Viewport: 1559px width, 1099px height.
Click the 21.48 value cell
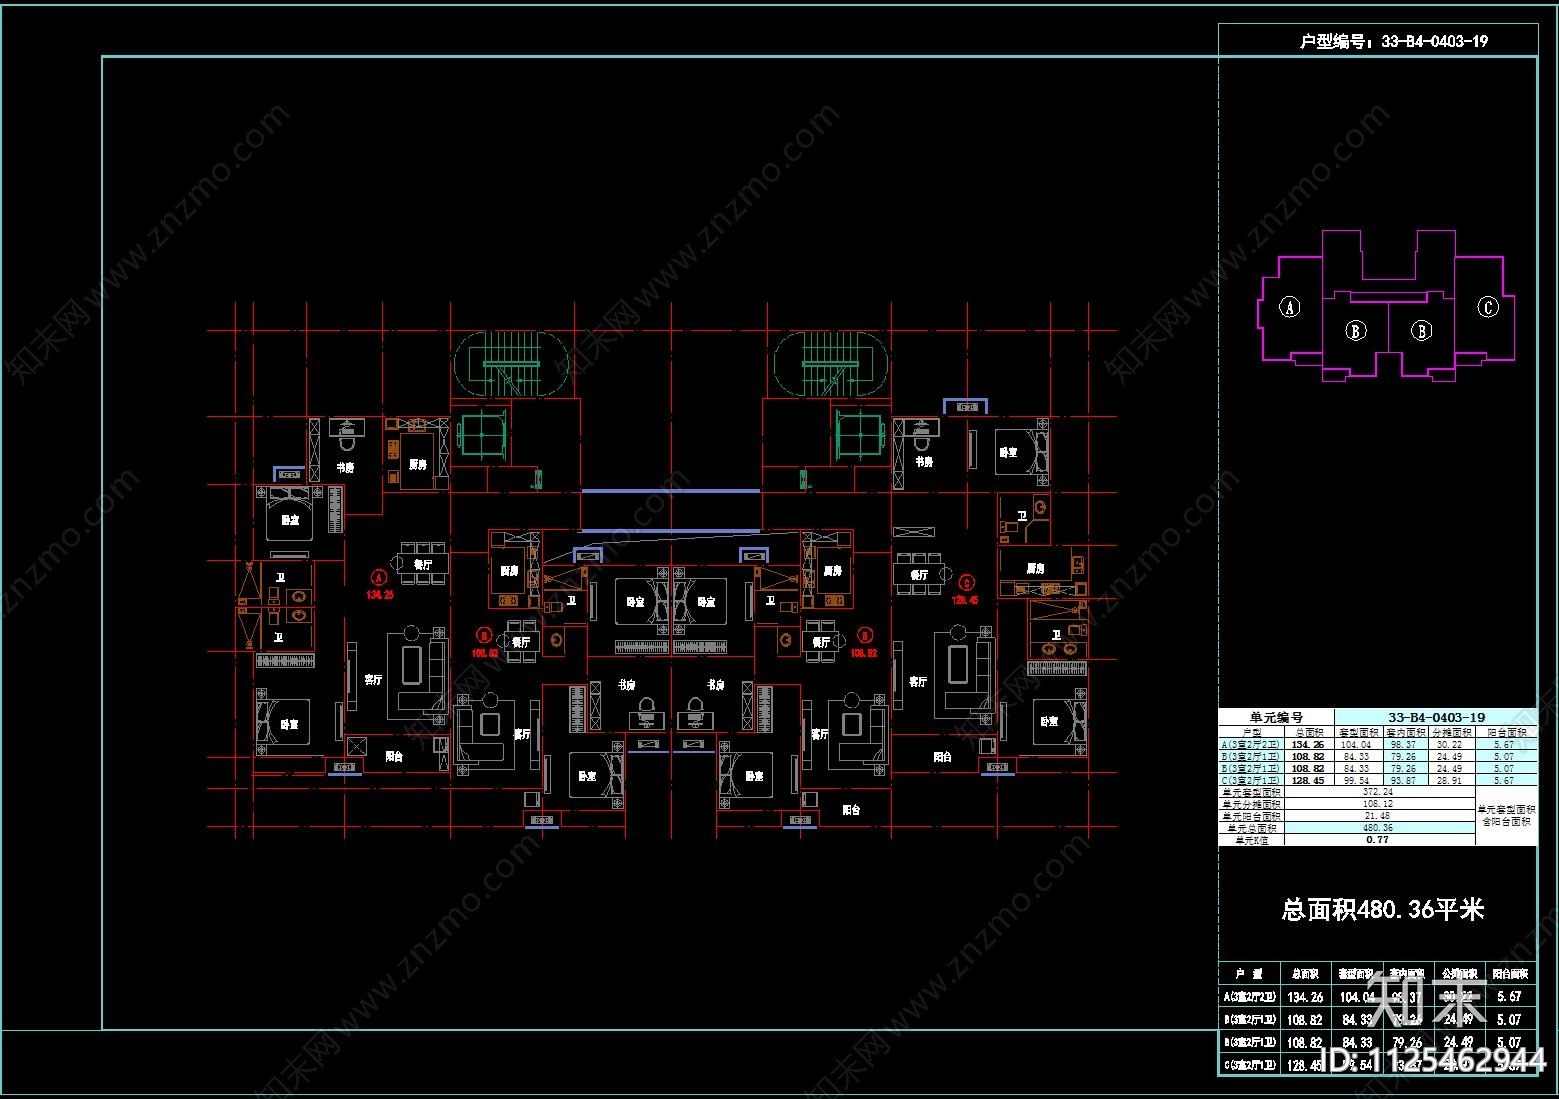[1380, 815]
